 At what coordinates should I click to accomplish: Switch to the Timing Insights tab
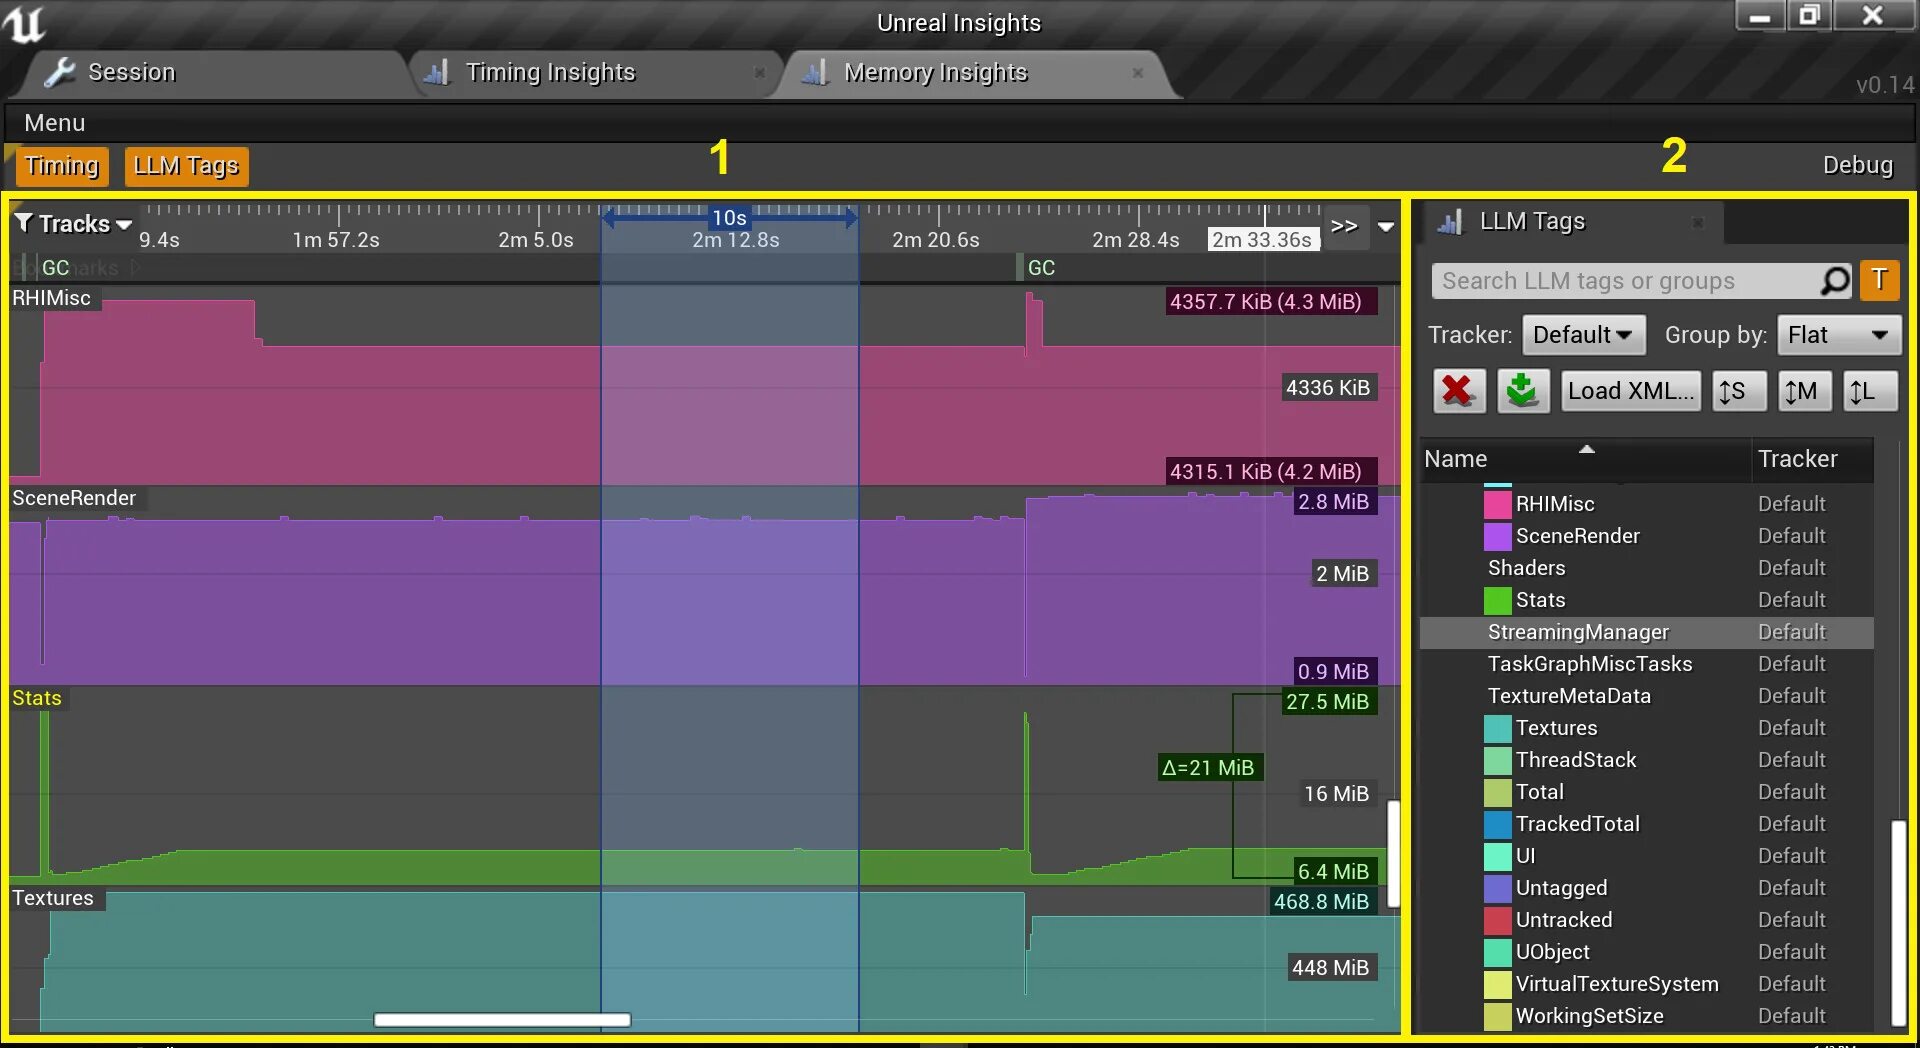(x=596, y=73)
